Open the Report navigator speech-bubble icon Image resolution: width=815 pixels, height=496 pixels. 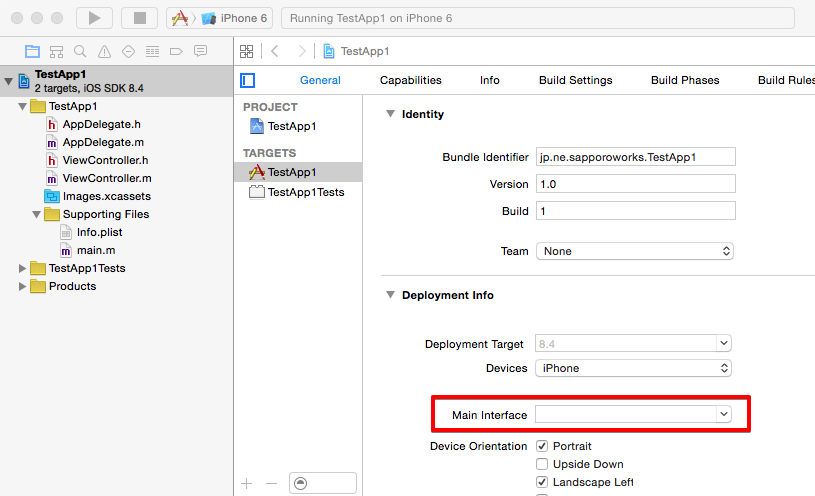click(x=200, y=51)
